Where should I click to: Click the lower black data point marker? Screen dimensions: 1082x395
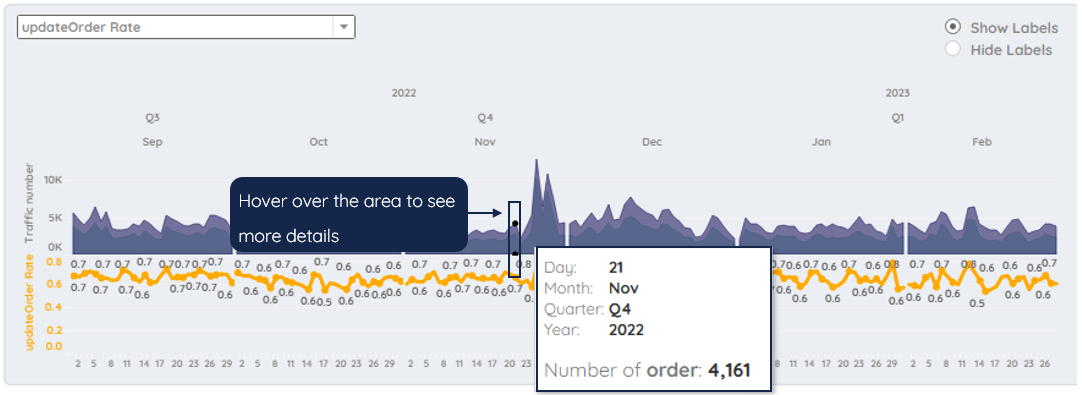coord(515,253)
